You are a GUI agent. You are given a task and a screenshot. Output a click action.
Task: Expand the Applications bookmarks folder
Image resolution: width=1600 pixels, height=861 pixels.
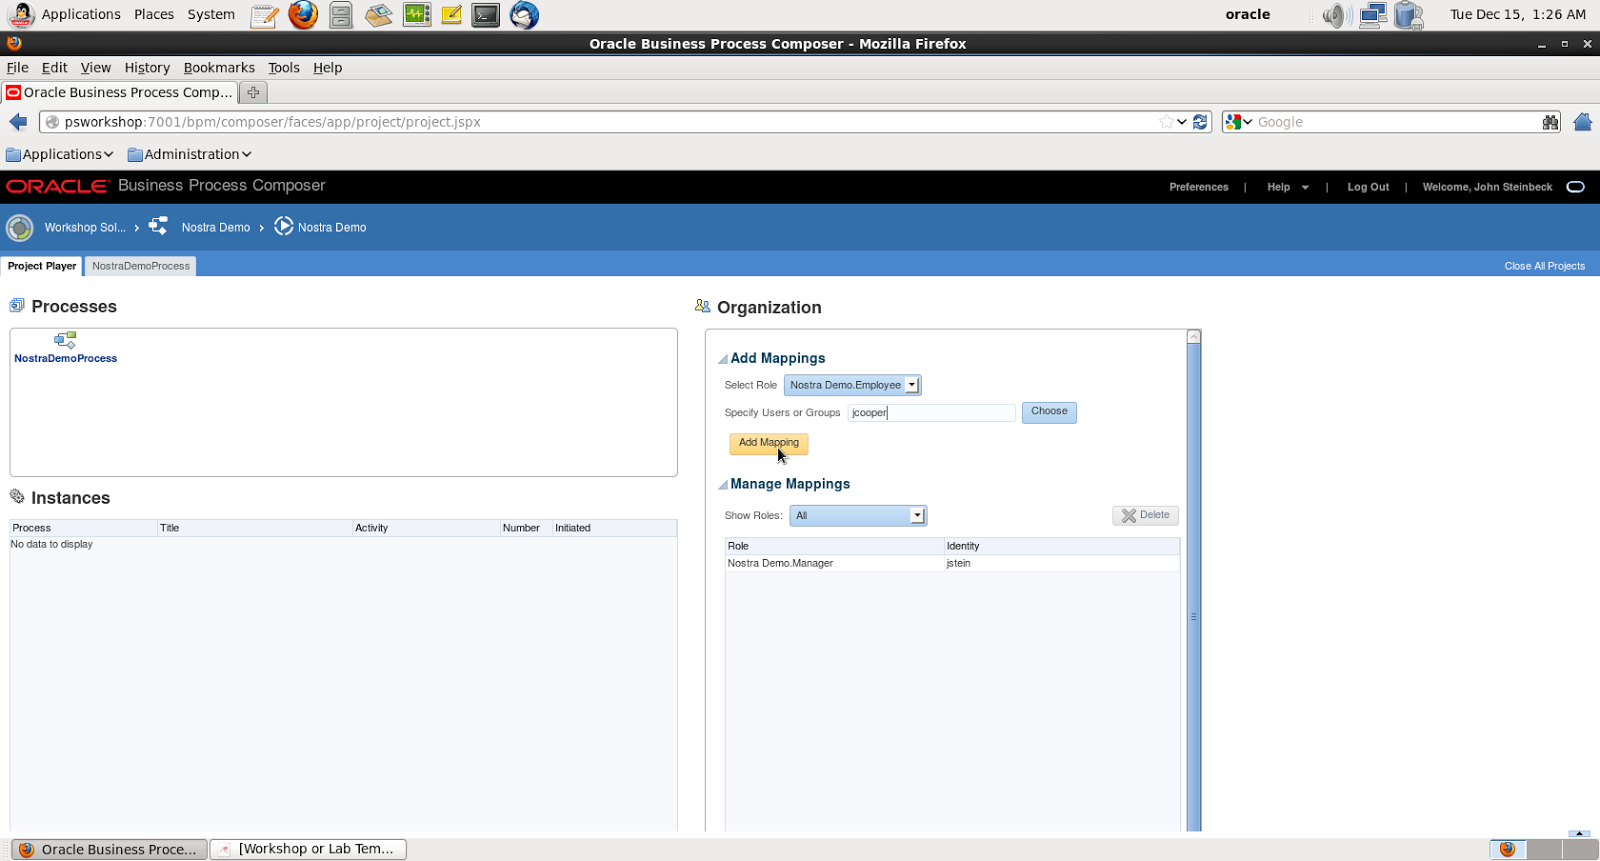coord(59,154)
